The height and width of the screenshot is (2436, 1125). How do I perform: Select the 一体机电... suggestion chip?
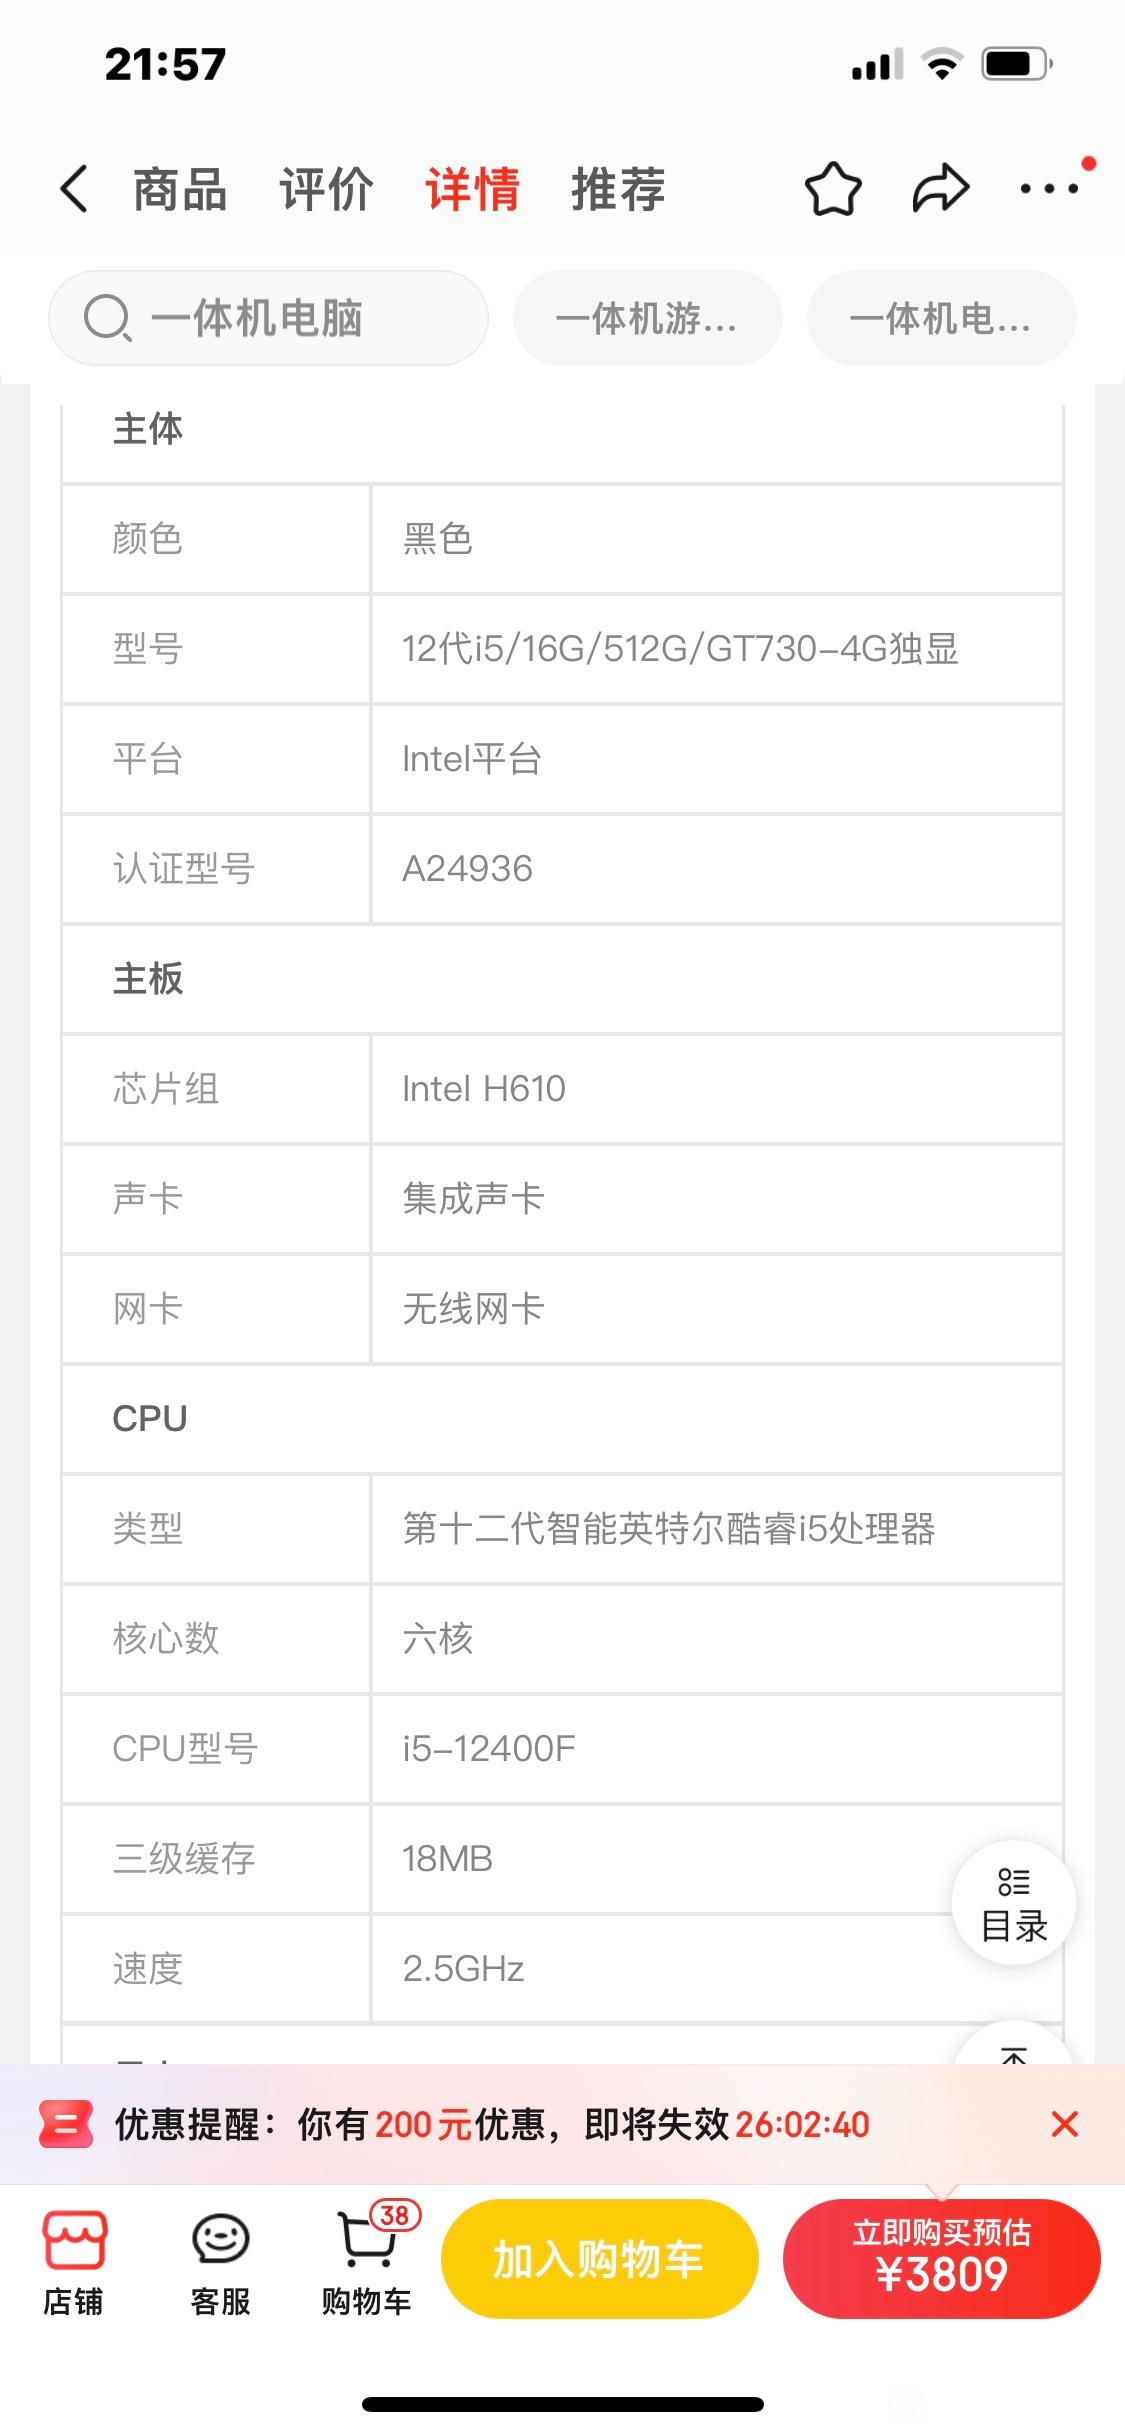(941, 318)
